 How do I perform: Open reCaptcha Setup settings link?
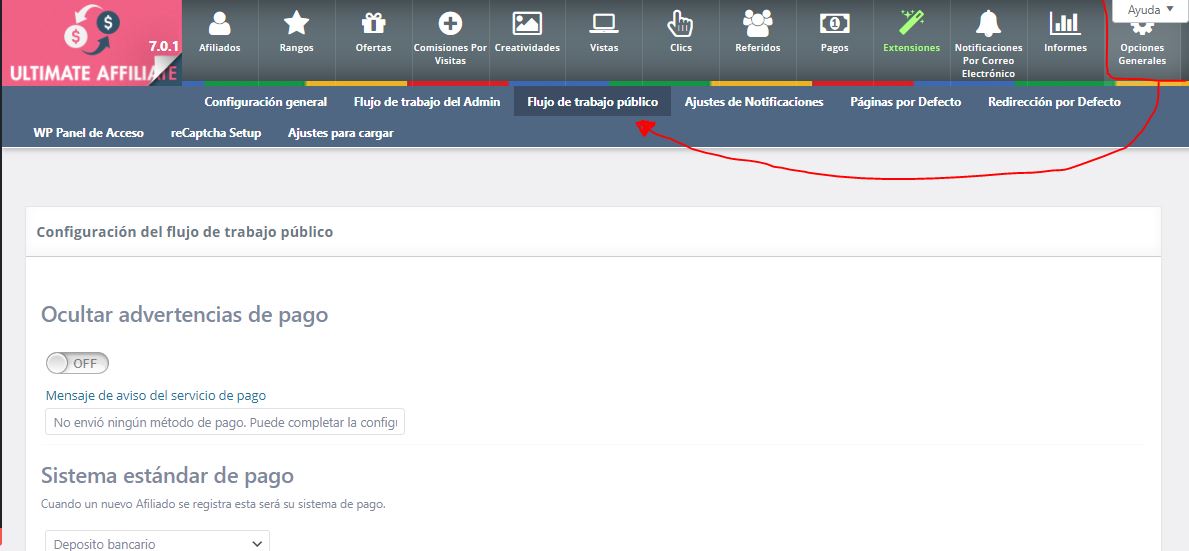point(216,133)
